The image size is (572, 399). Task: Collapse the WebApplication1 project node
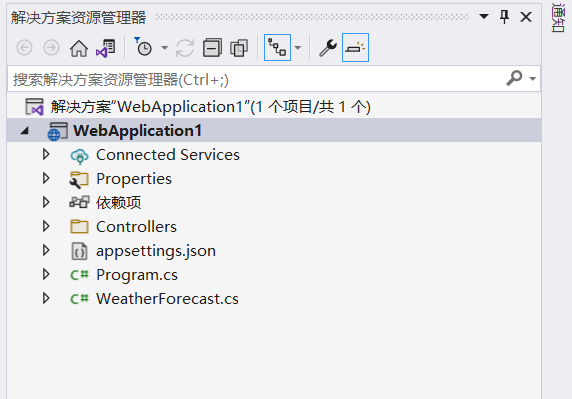[x=25, y=130]
